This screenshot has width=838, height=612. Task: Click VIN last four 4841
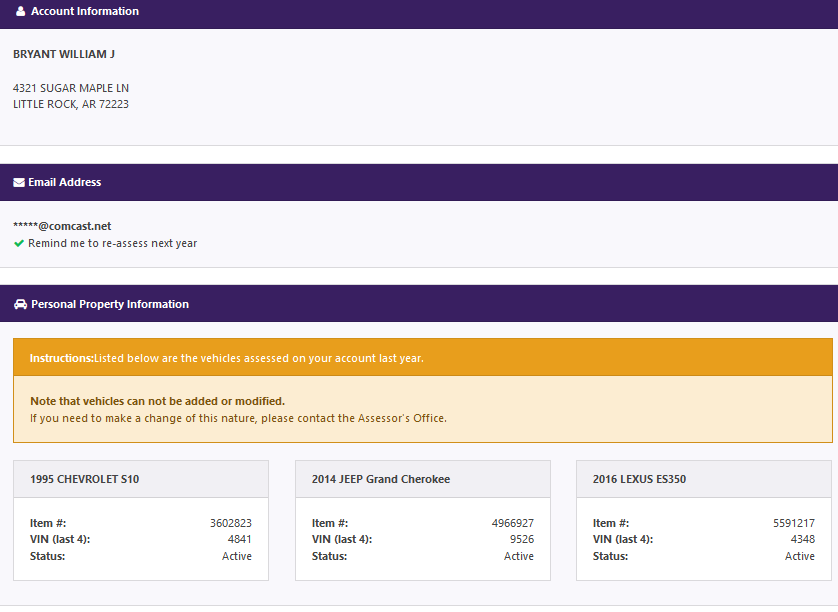(239, 539)
